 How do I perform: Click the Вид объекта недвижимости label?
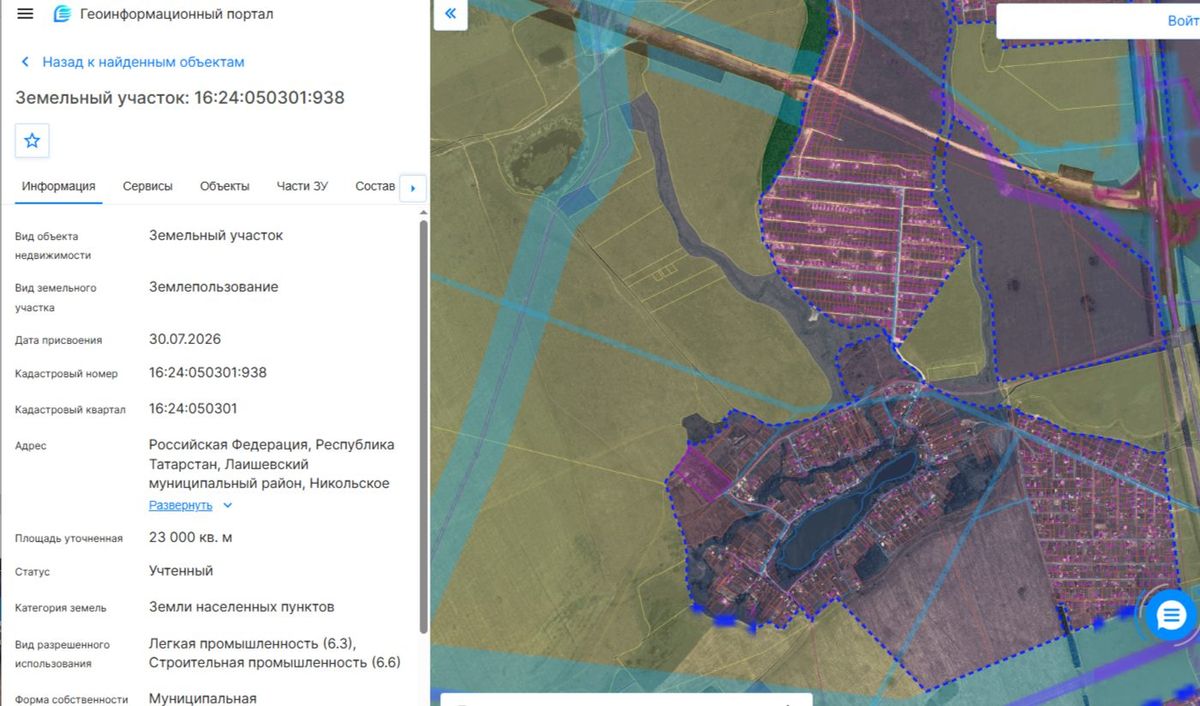[53, 246]
